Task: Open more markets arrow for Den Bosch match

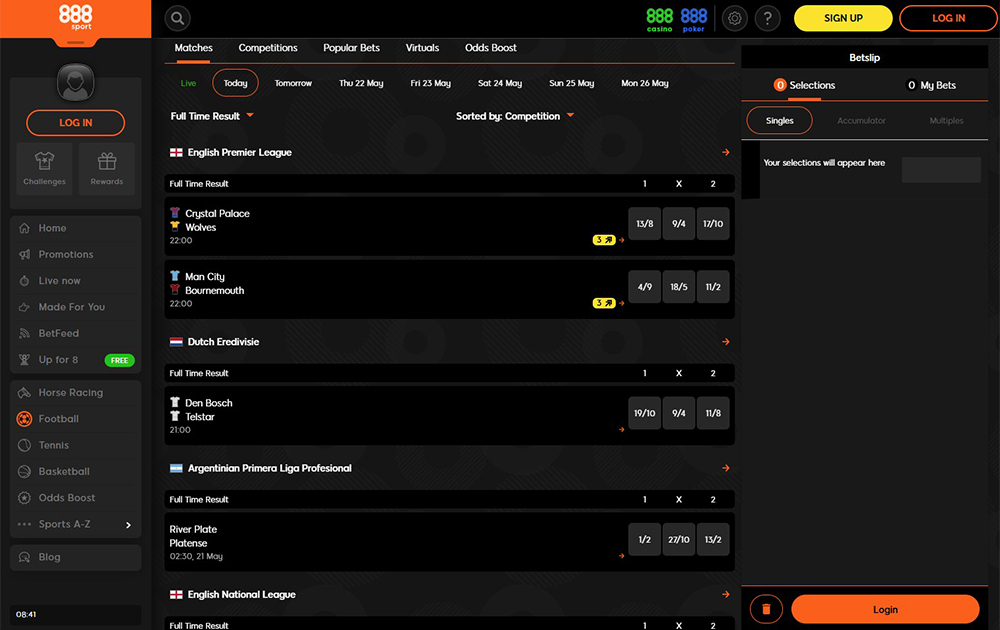Action: click(622, 430)
